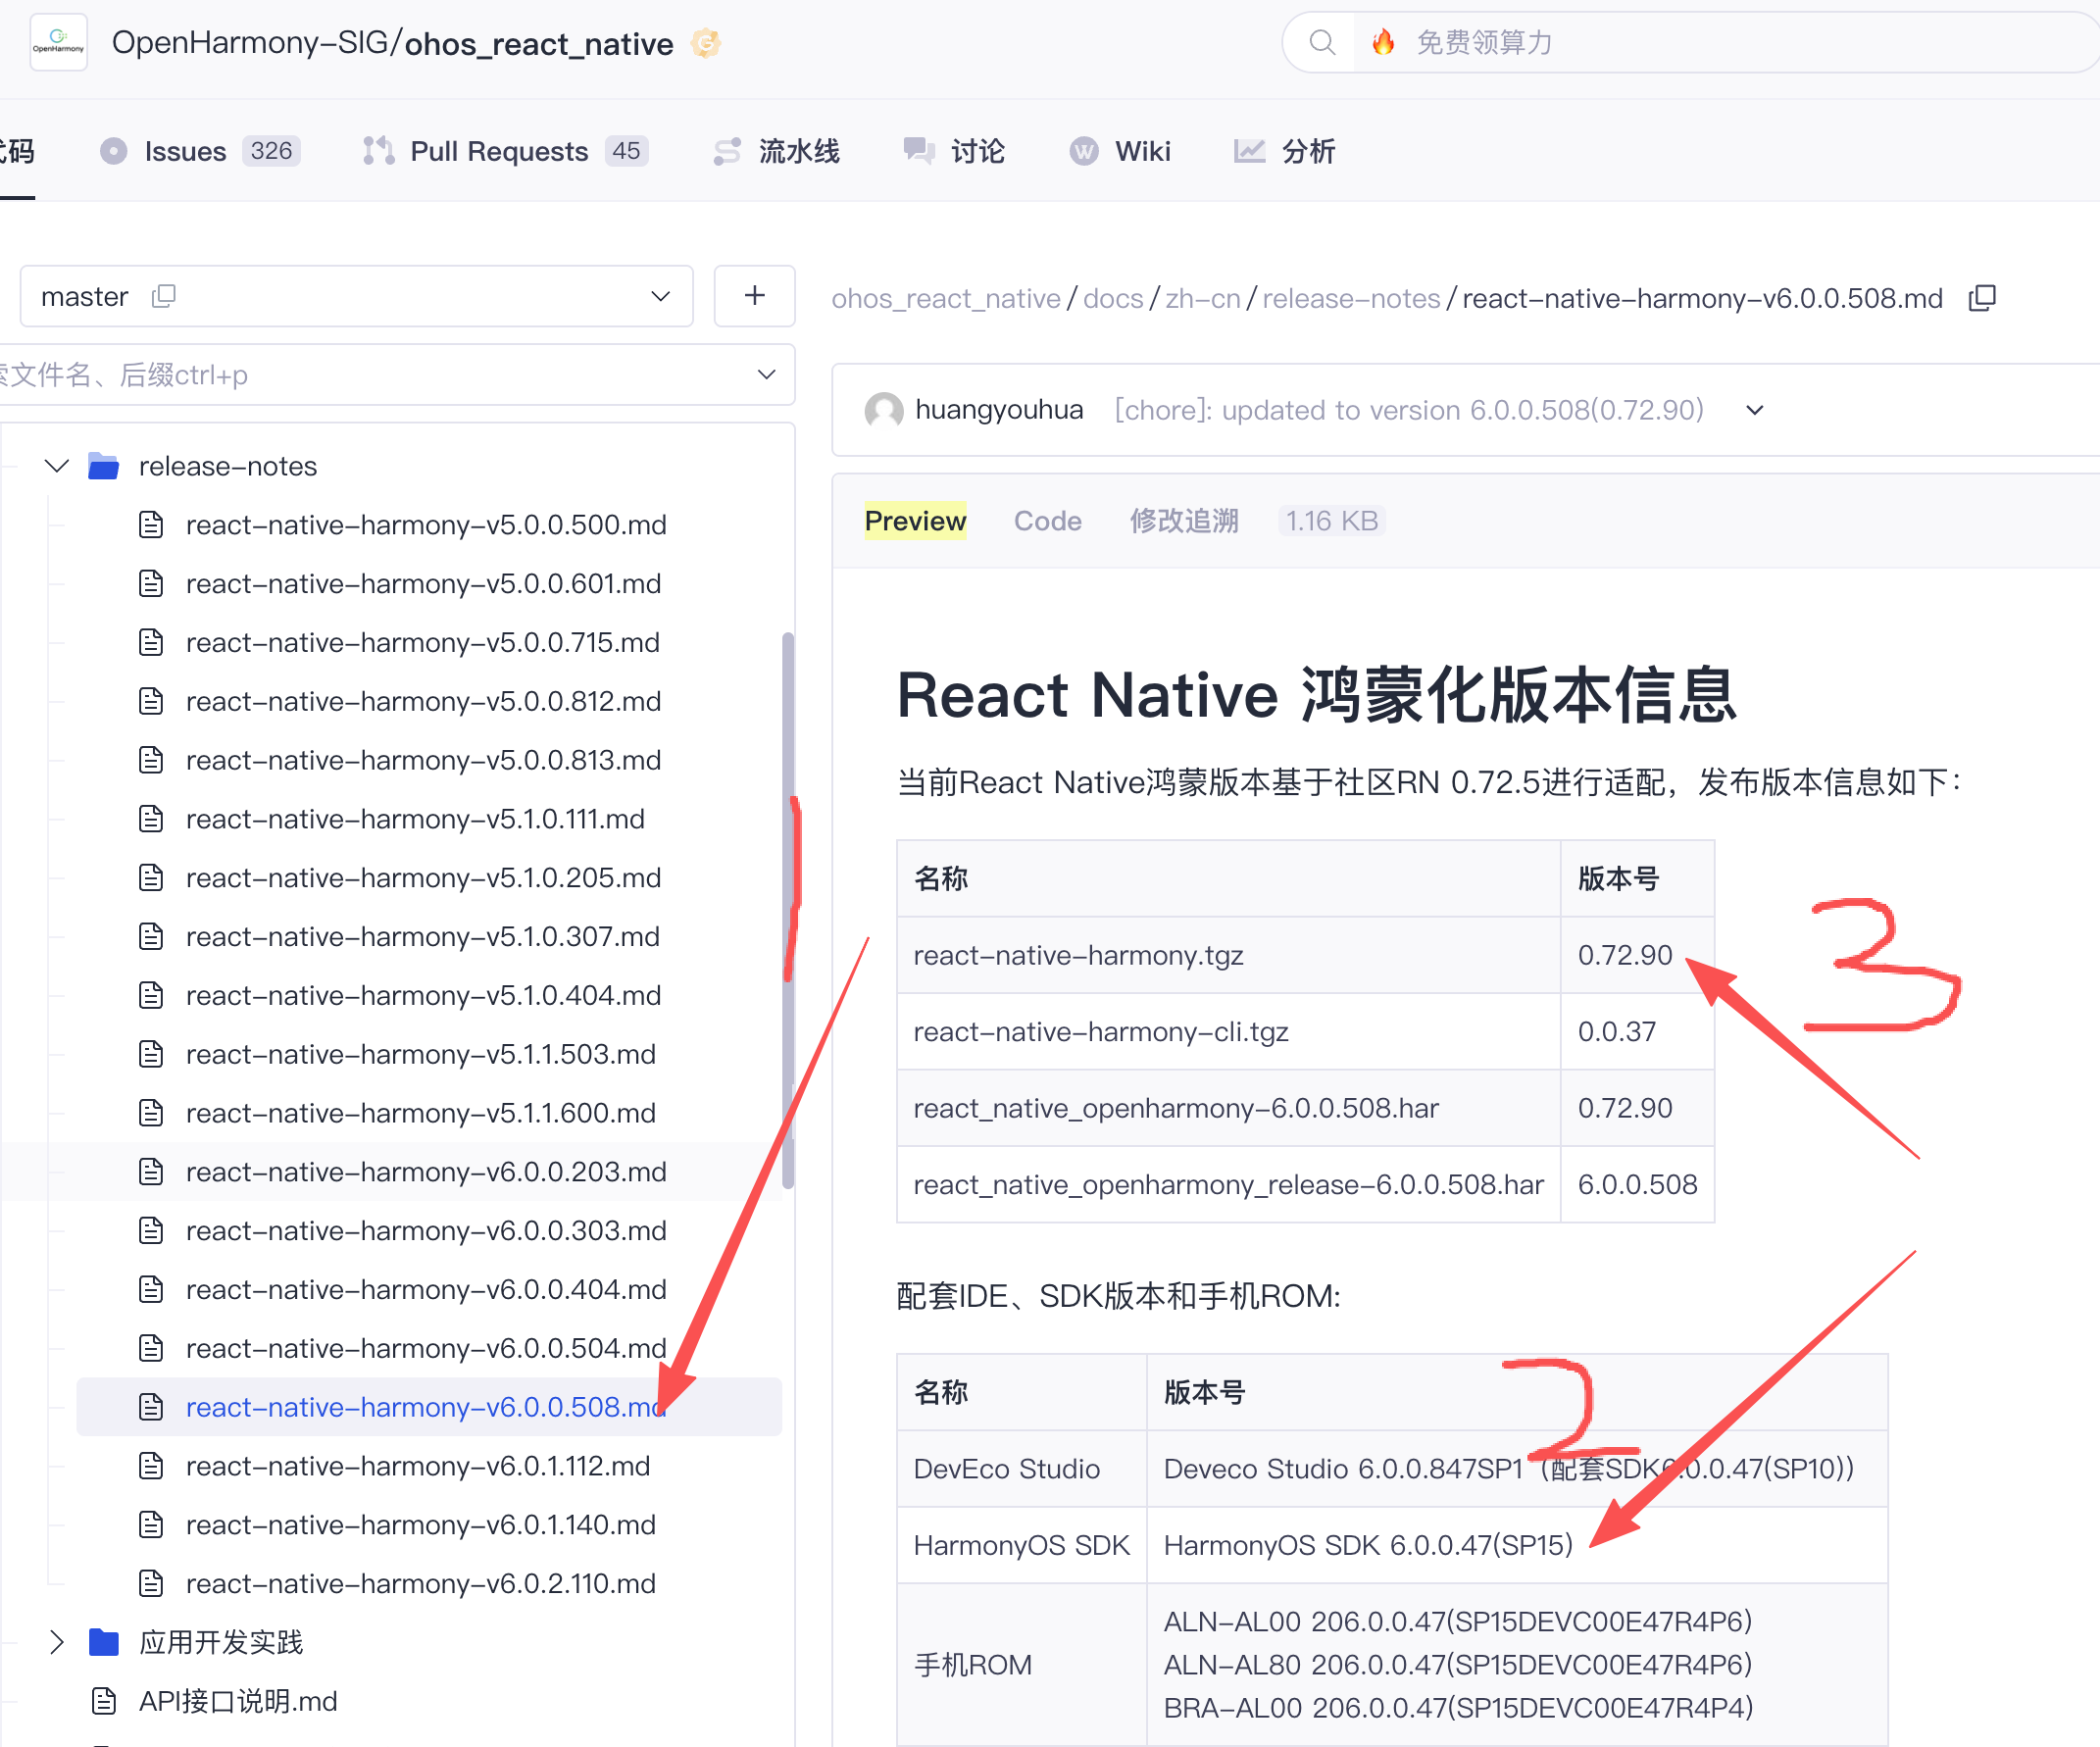Click the repository badge icon beside ohos_react_native
The image size is (2100, 1747).
(x=706, y=43)
